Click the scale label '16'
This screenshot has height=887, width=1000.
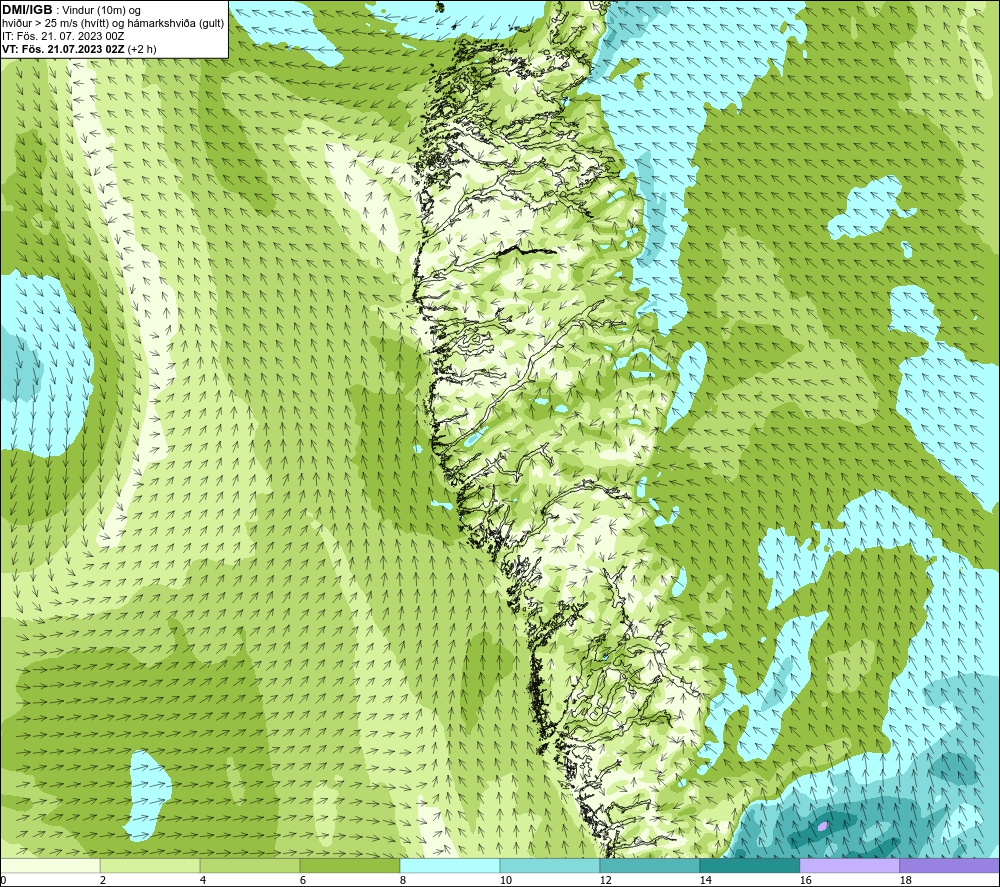click(x=805, y=881)
